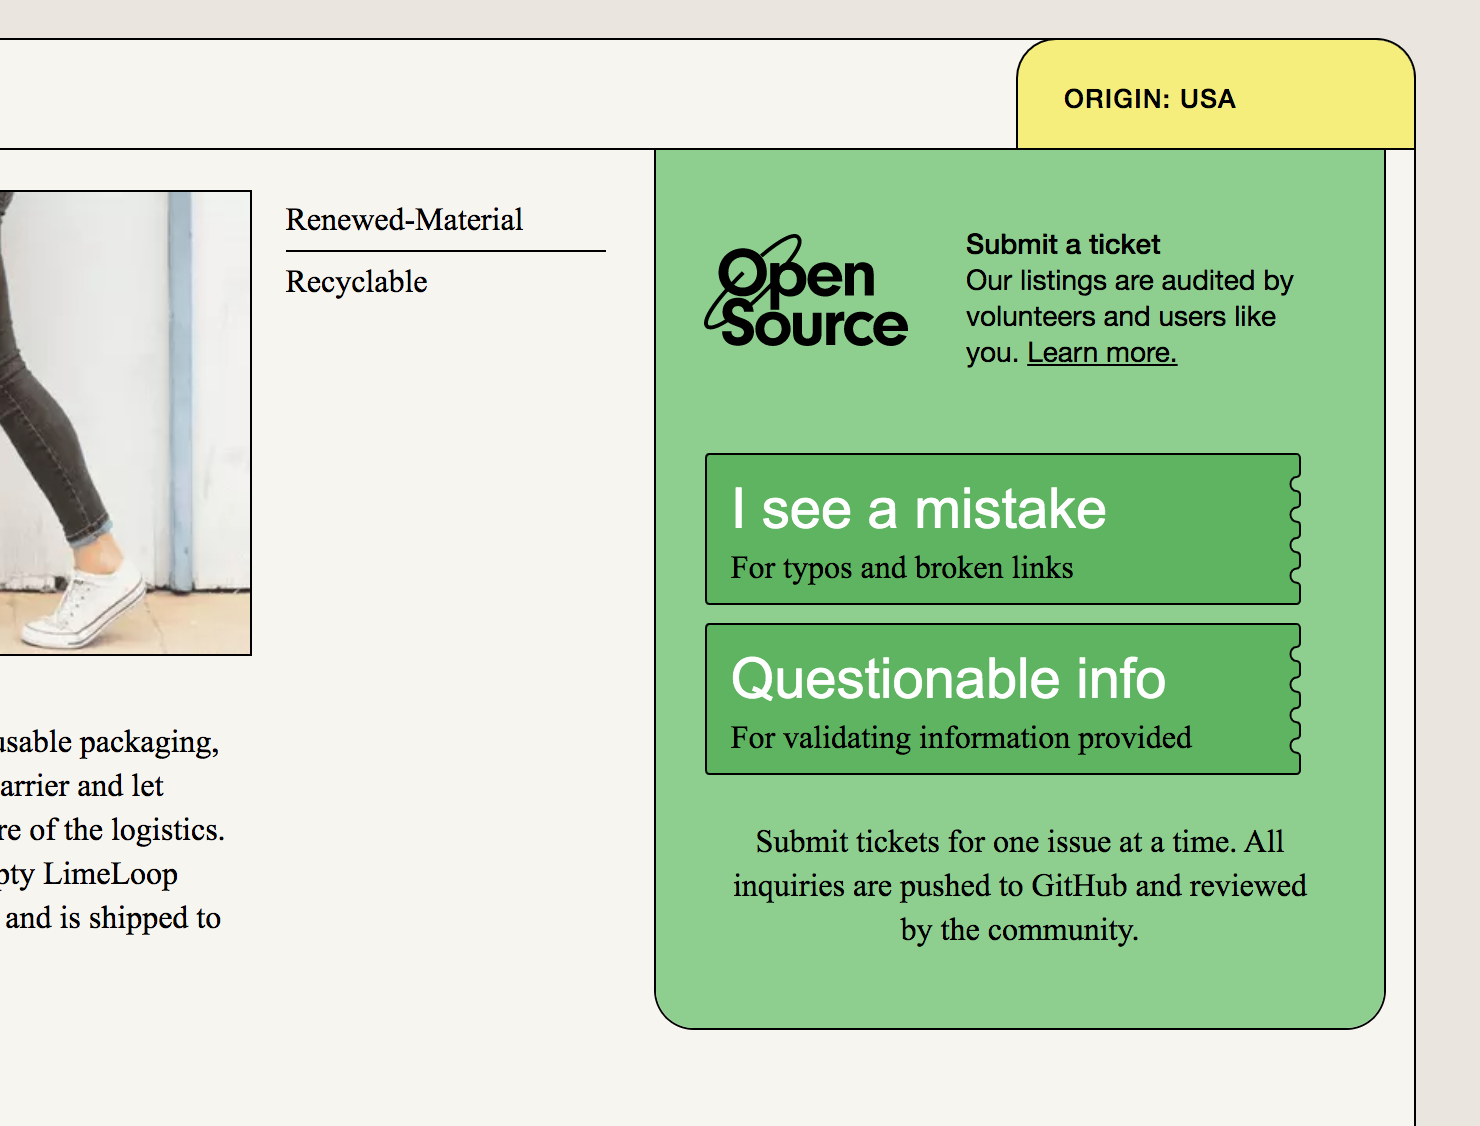The image size is (1480, 1126).
Task: Open the "I see a mistake" ticket
Action: (1003, 529)
